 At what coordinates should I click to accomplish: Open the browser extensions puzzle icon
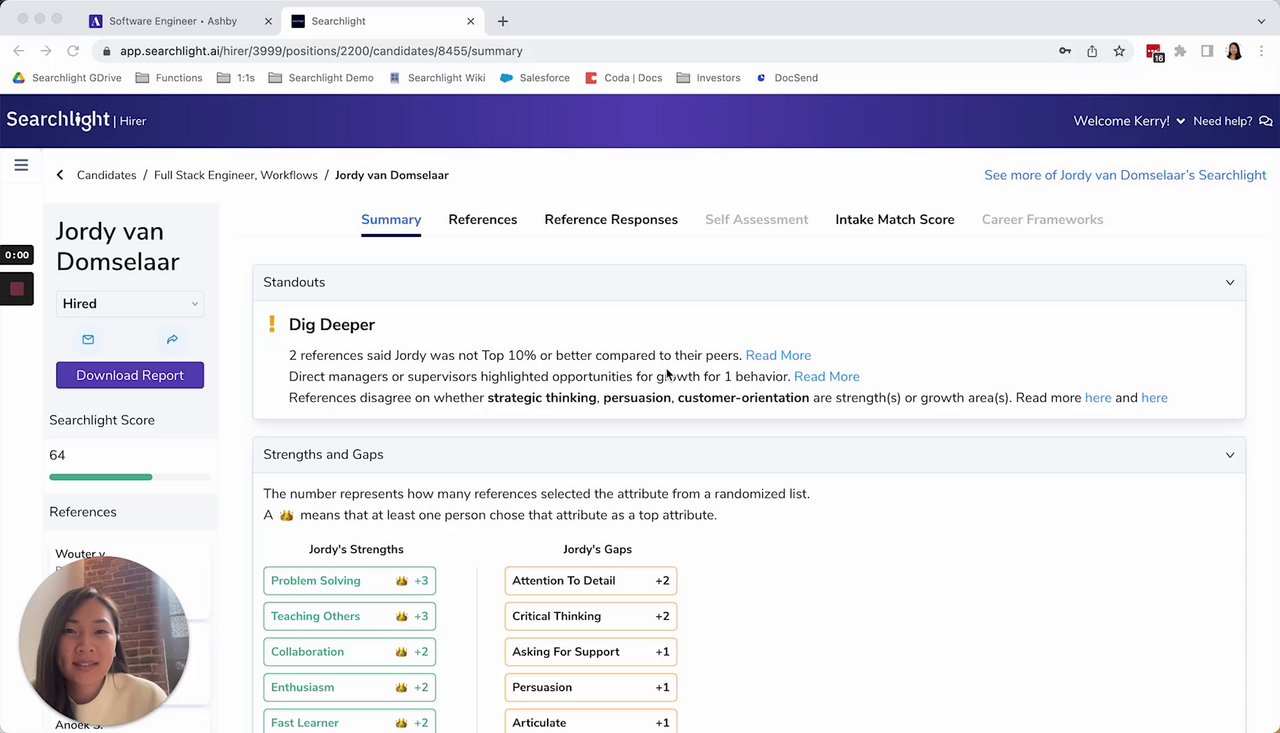pos(1181,51)
